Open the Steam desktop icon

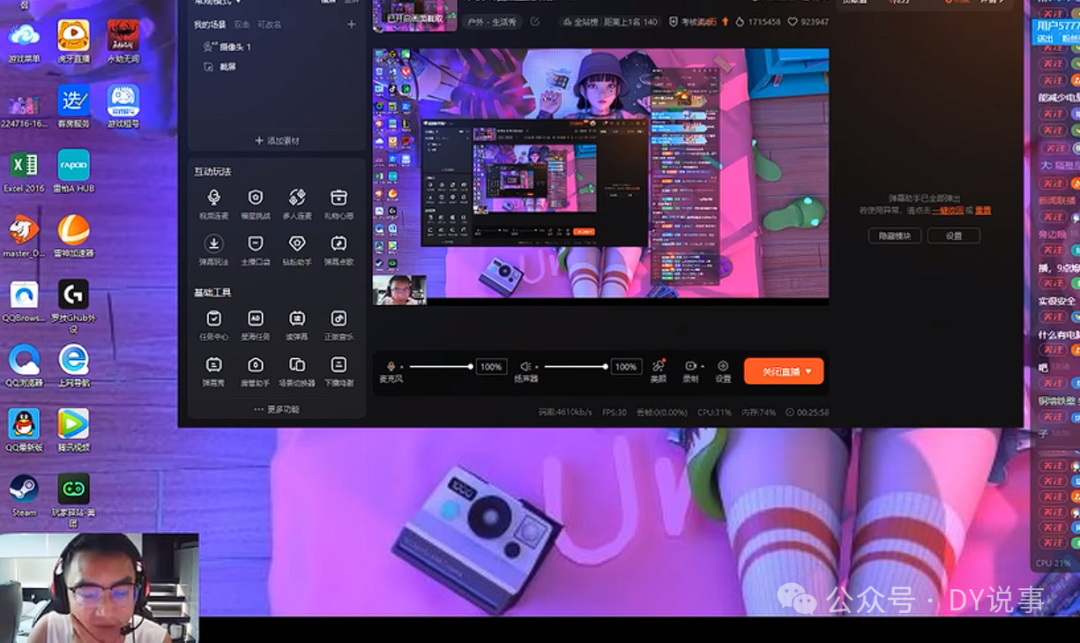pos(23,495)
